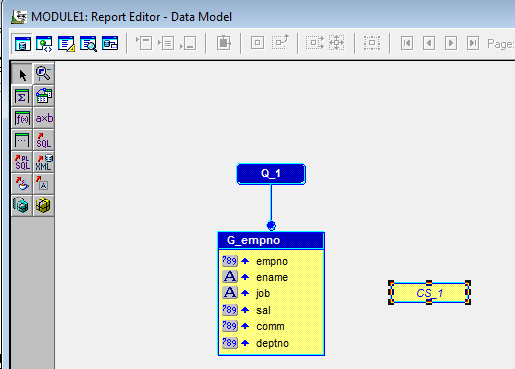
Task: Open the Web Source view
Action: (44, 44)
